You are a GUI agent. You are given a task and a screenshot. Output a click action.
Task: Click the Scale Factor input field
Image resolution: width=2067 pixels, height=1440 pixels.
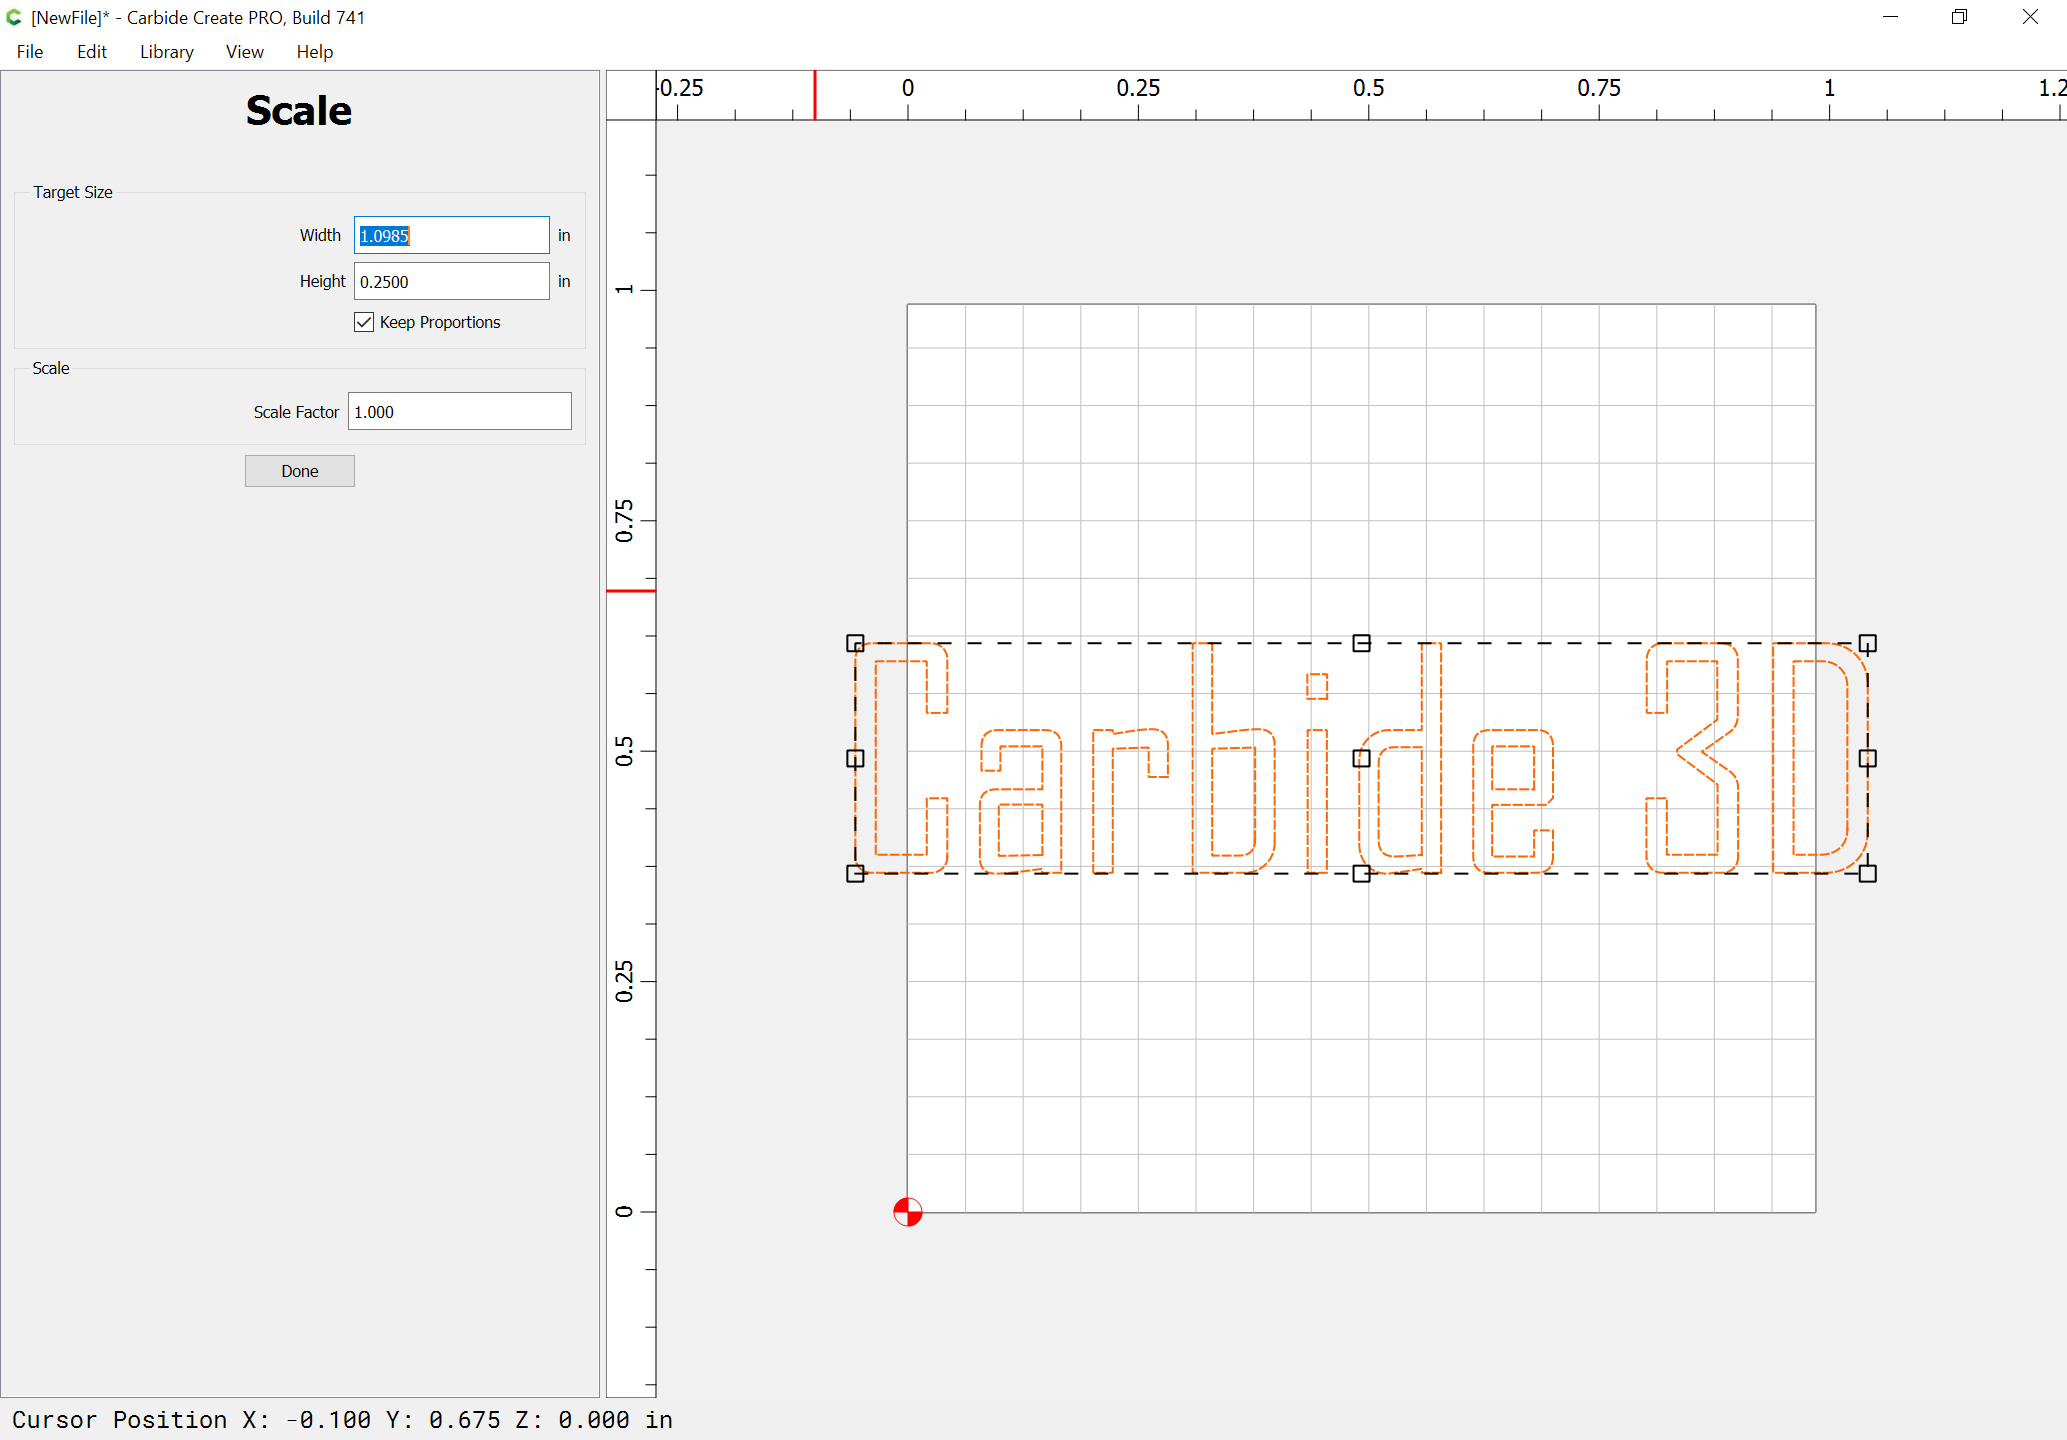point(459,411)
